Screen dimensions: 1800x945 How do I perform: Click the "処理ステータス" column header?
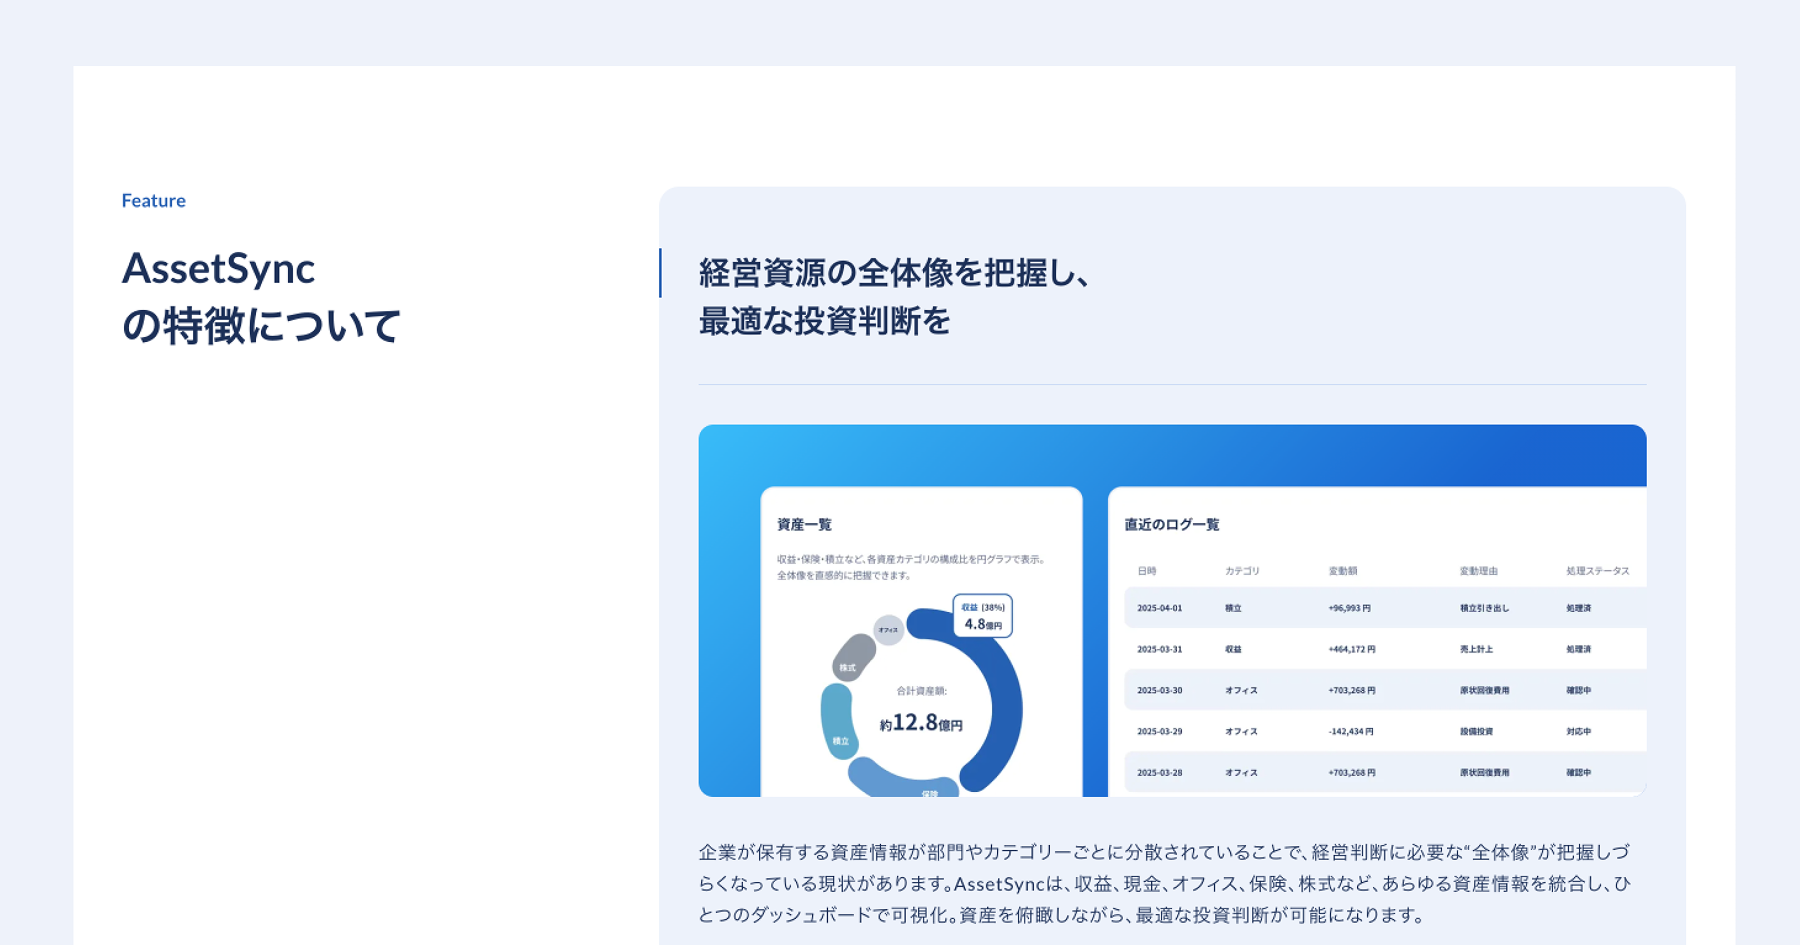[x=1597, y=571]
